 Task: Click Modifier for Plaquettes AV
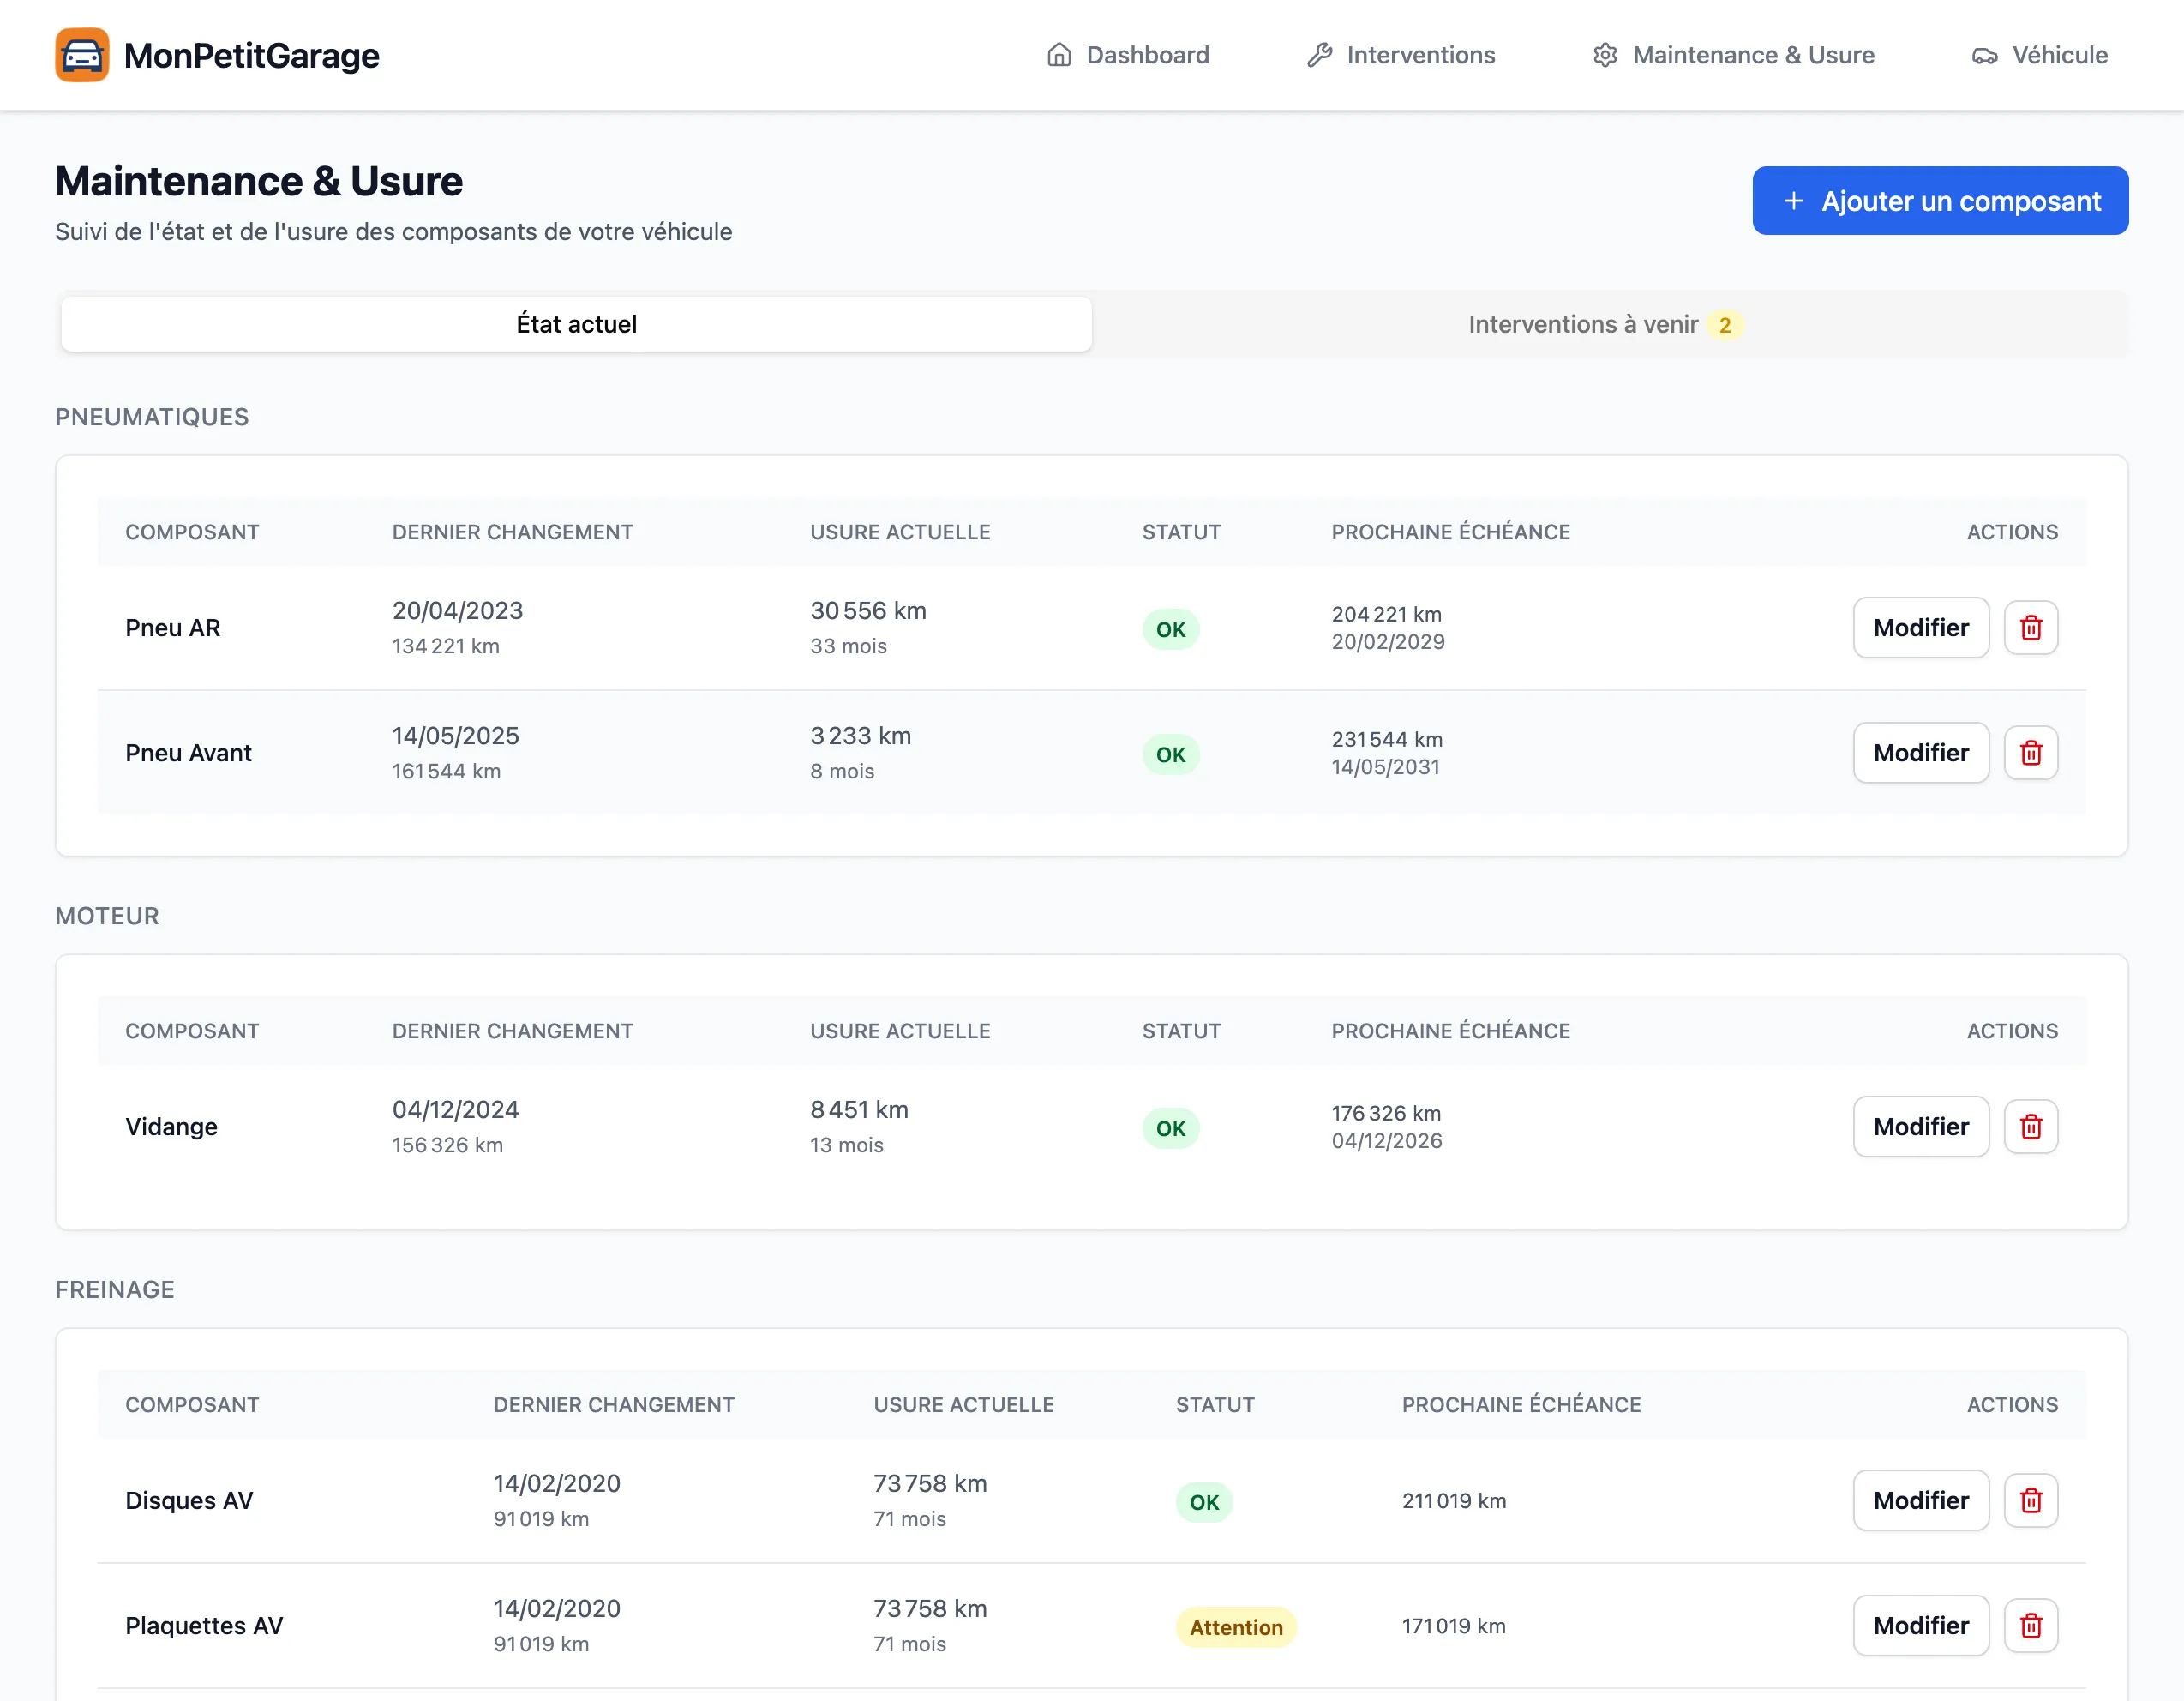1920,1625
